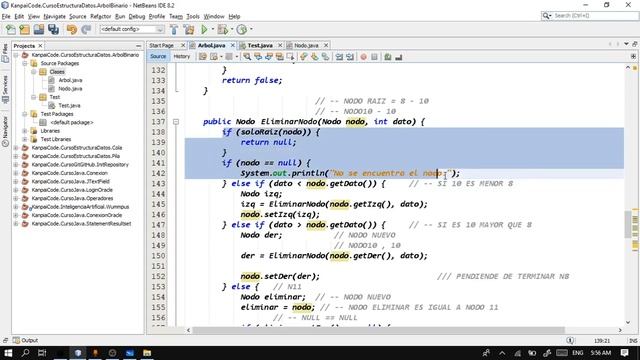Click the Comment icon in editor toolbar

pos(388,57)
